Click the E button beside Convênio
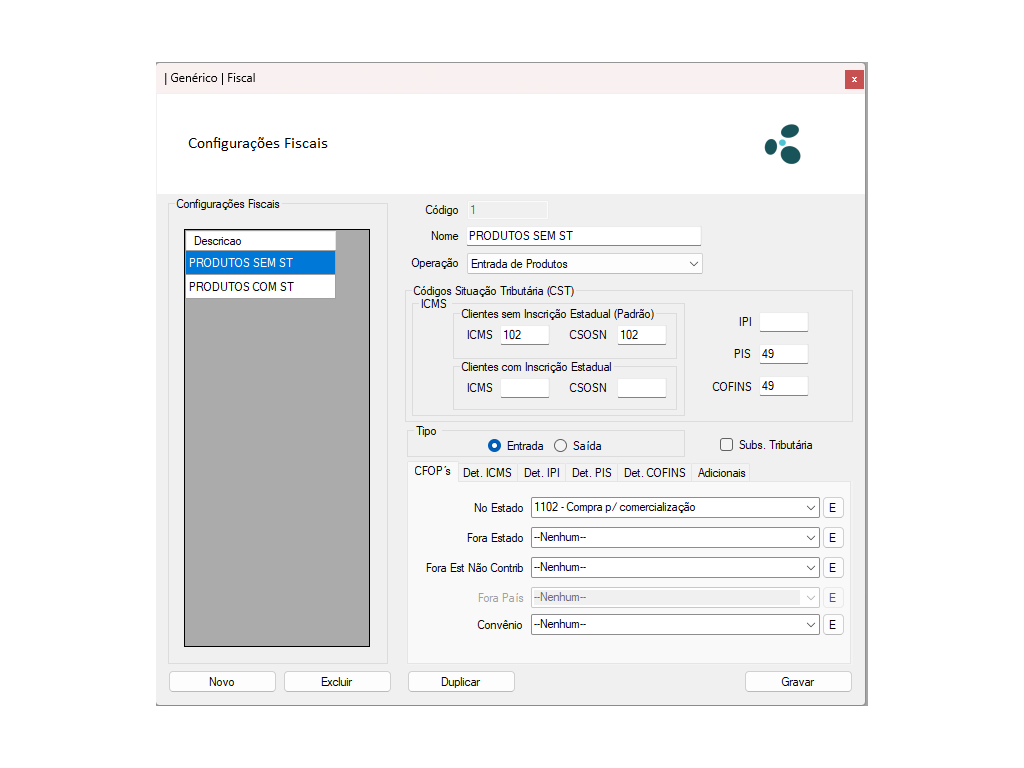The image size is (1024, 768). 833,625
